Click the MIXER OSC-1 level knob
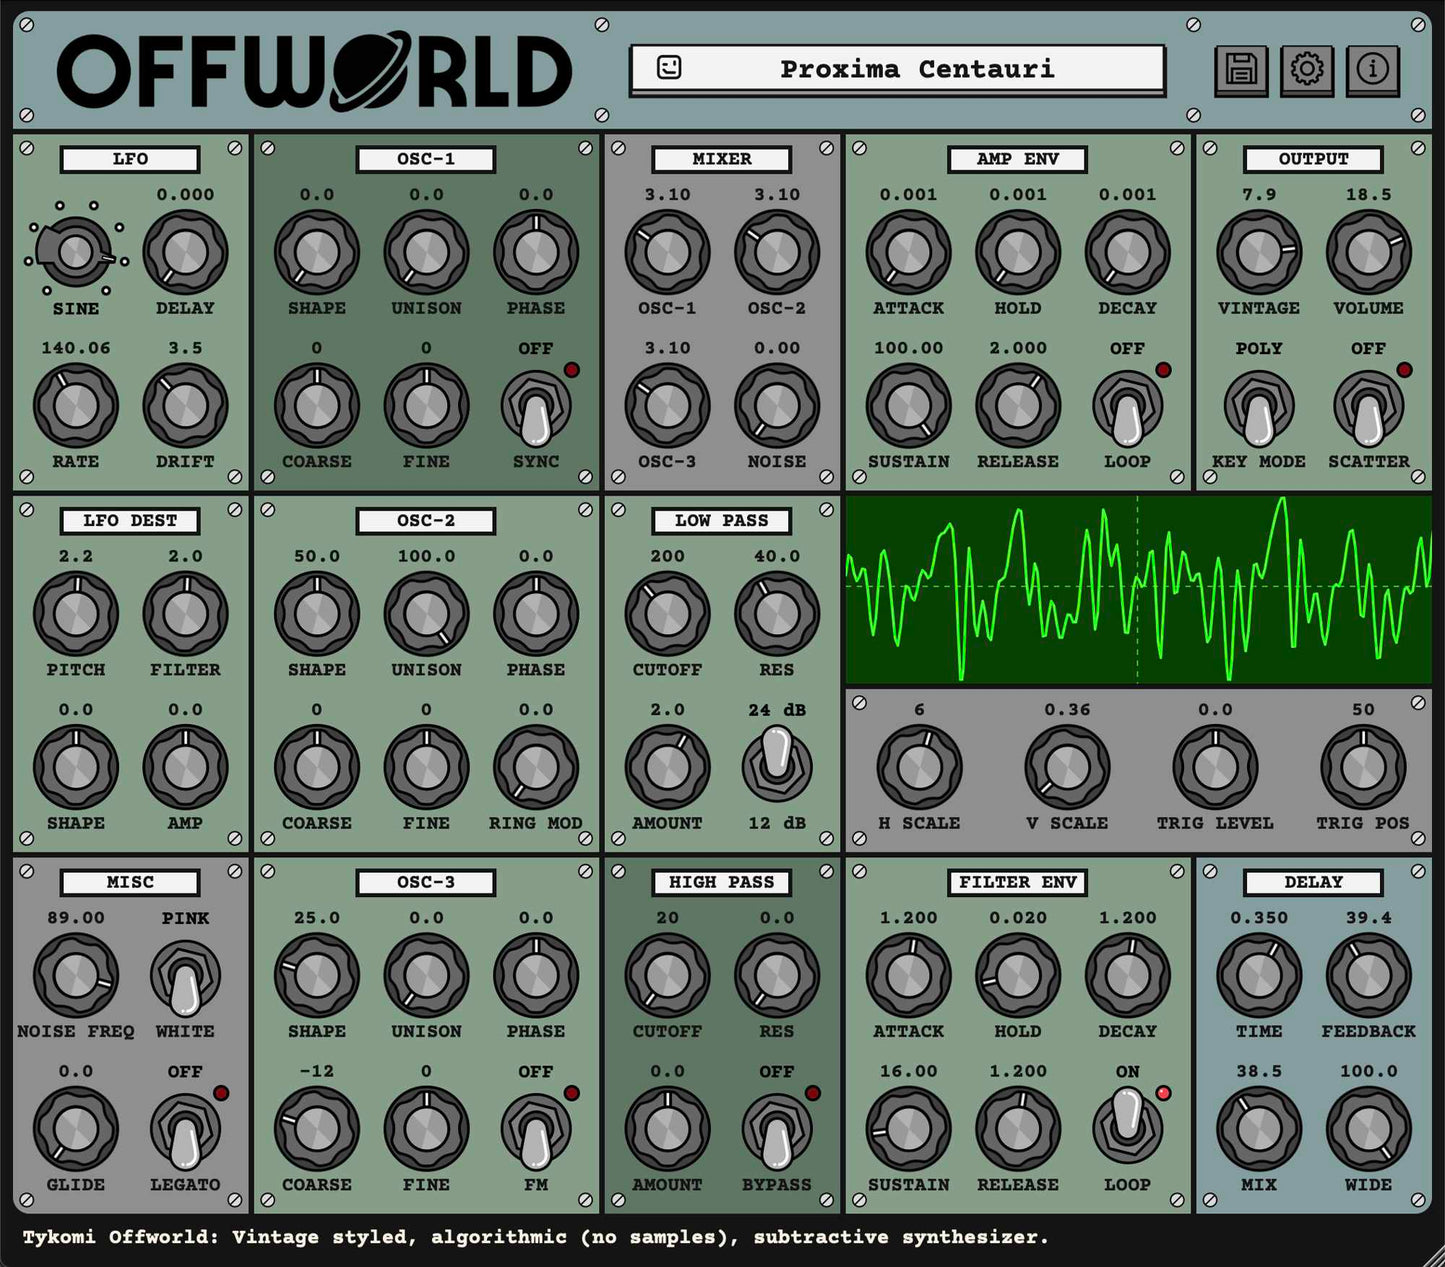This screenshot has width=1445, height=1267. coord(667,252)
